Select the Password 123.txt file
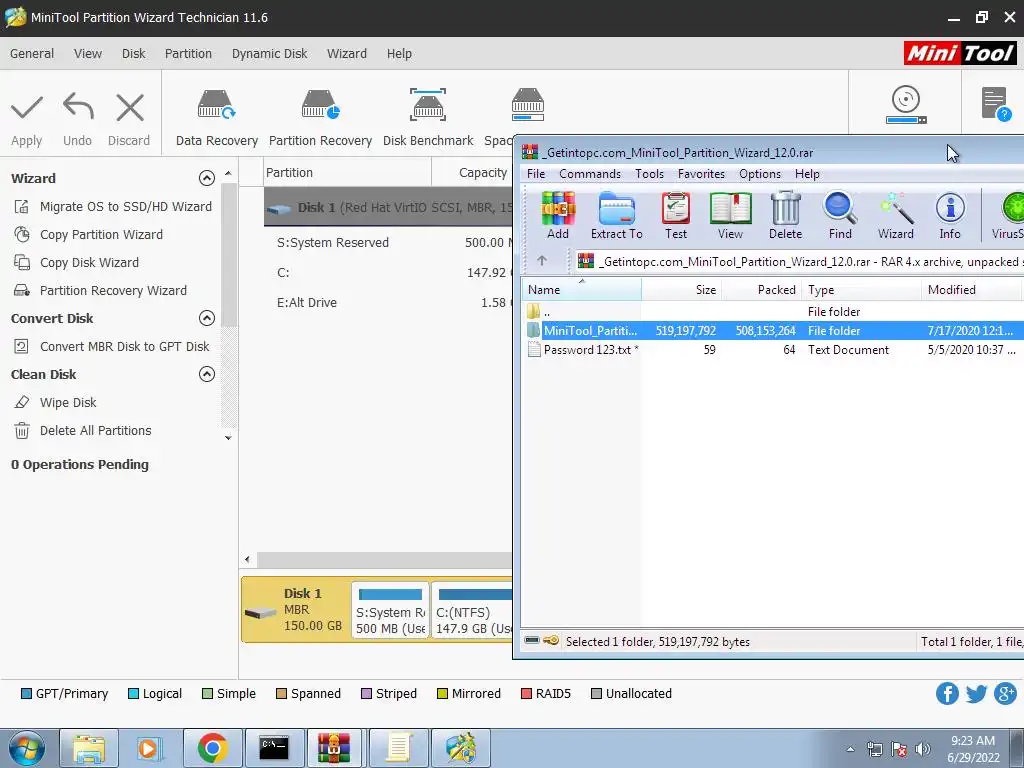 click(774, 349)
